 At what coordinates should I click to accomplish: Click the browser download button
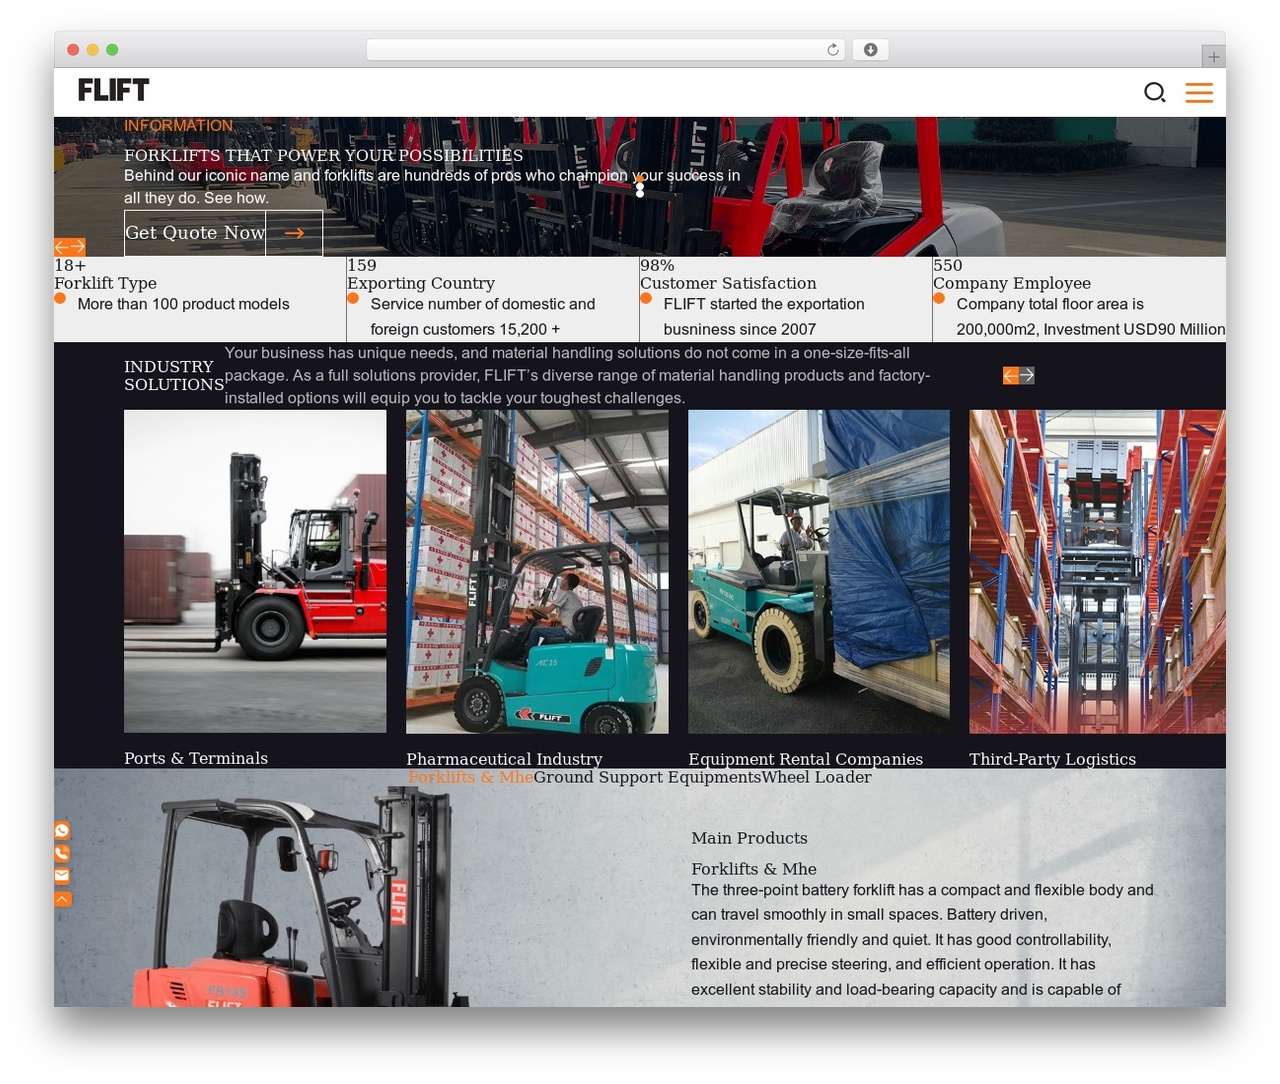[870, 50]
